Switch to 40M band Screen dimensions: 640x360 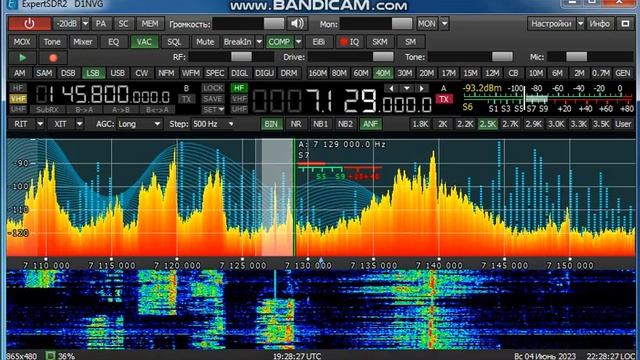pos(383,73)
